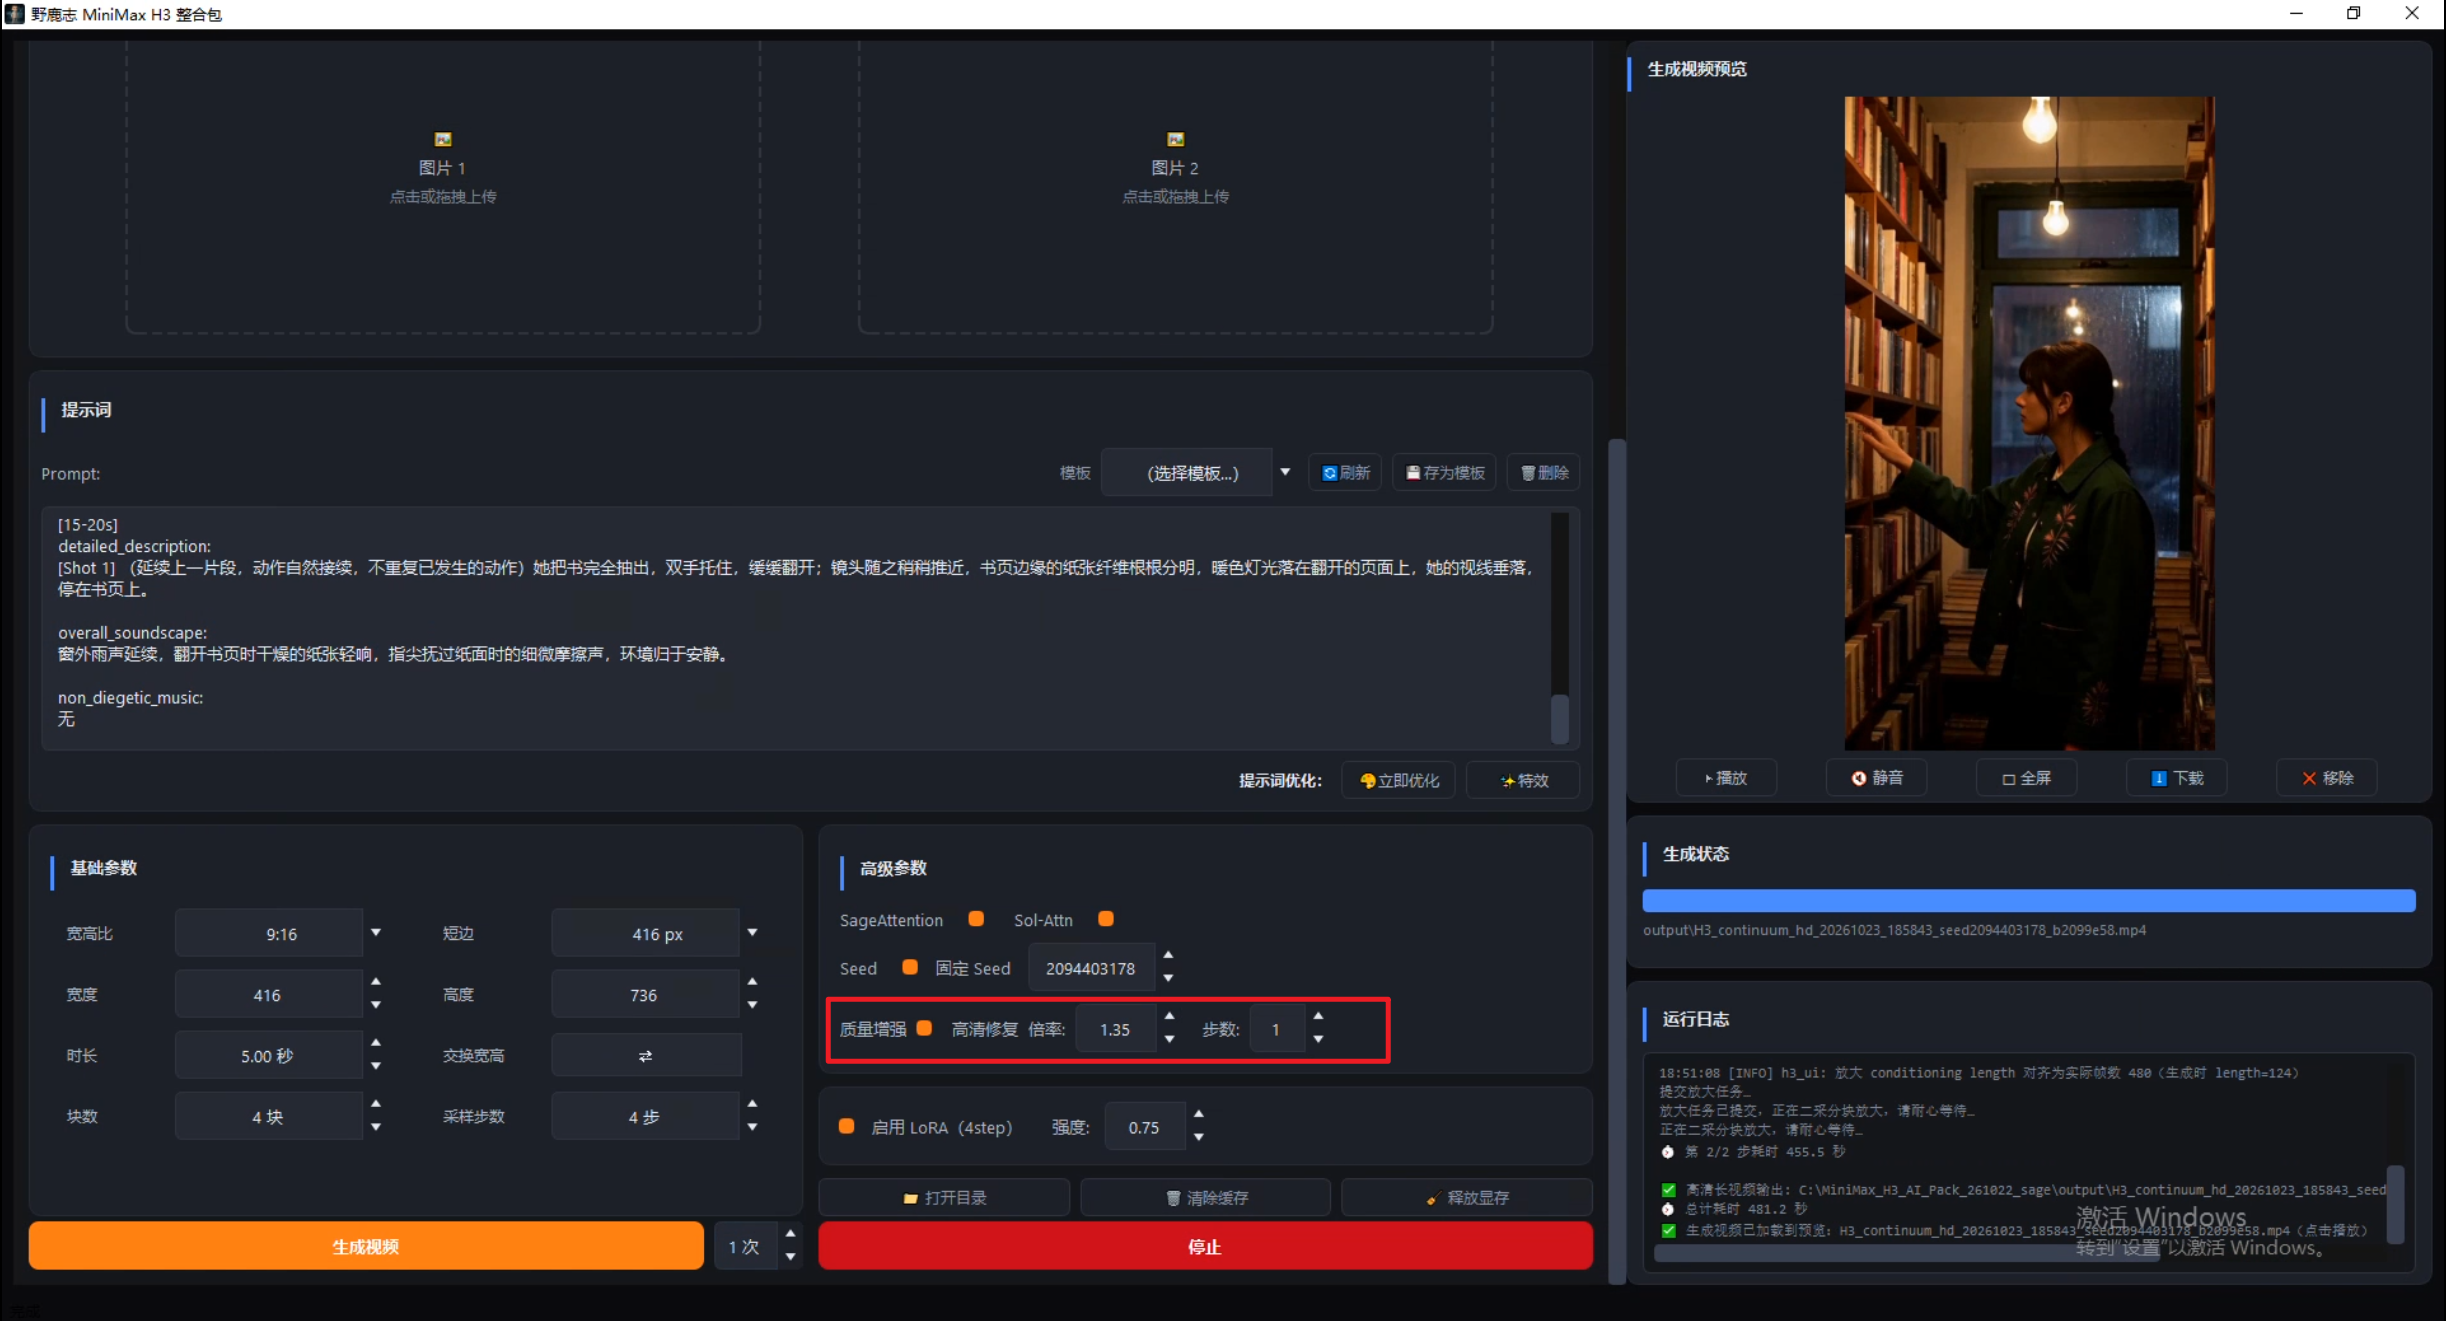
Task: Click the 图片 1 upload area
Action: click(443, 186)
